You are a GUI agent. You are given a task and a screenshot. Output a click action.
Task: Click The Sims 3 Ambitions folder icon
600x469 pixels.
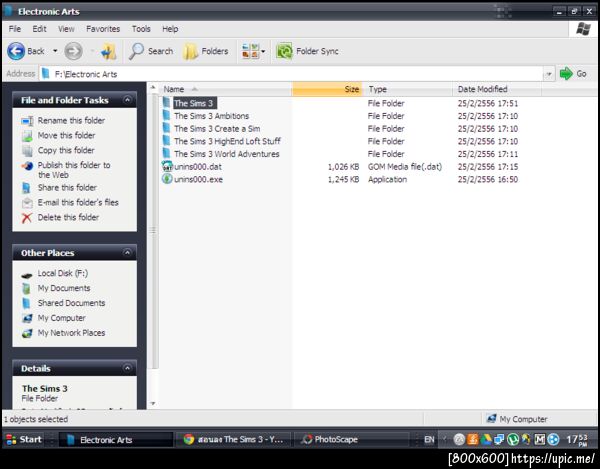click(166, 116)
